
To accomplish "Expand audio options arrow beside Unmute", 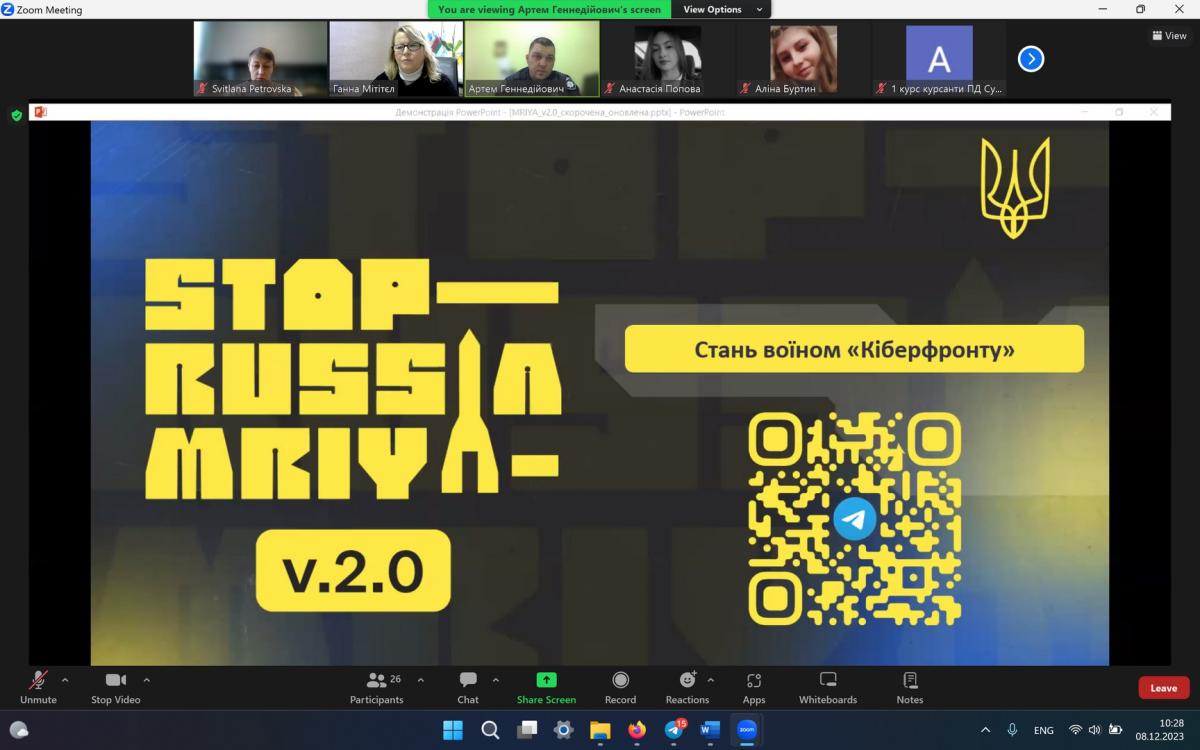I will [x=65, y=680].
